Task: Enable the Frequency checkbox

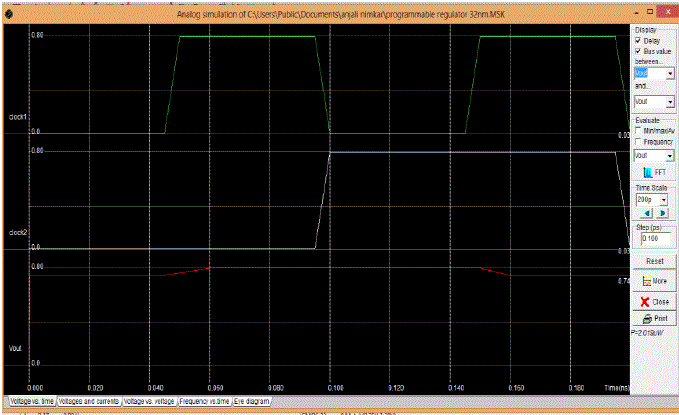Action: click(x=638, y=142)
